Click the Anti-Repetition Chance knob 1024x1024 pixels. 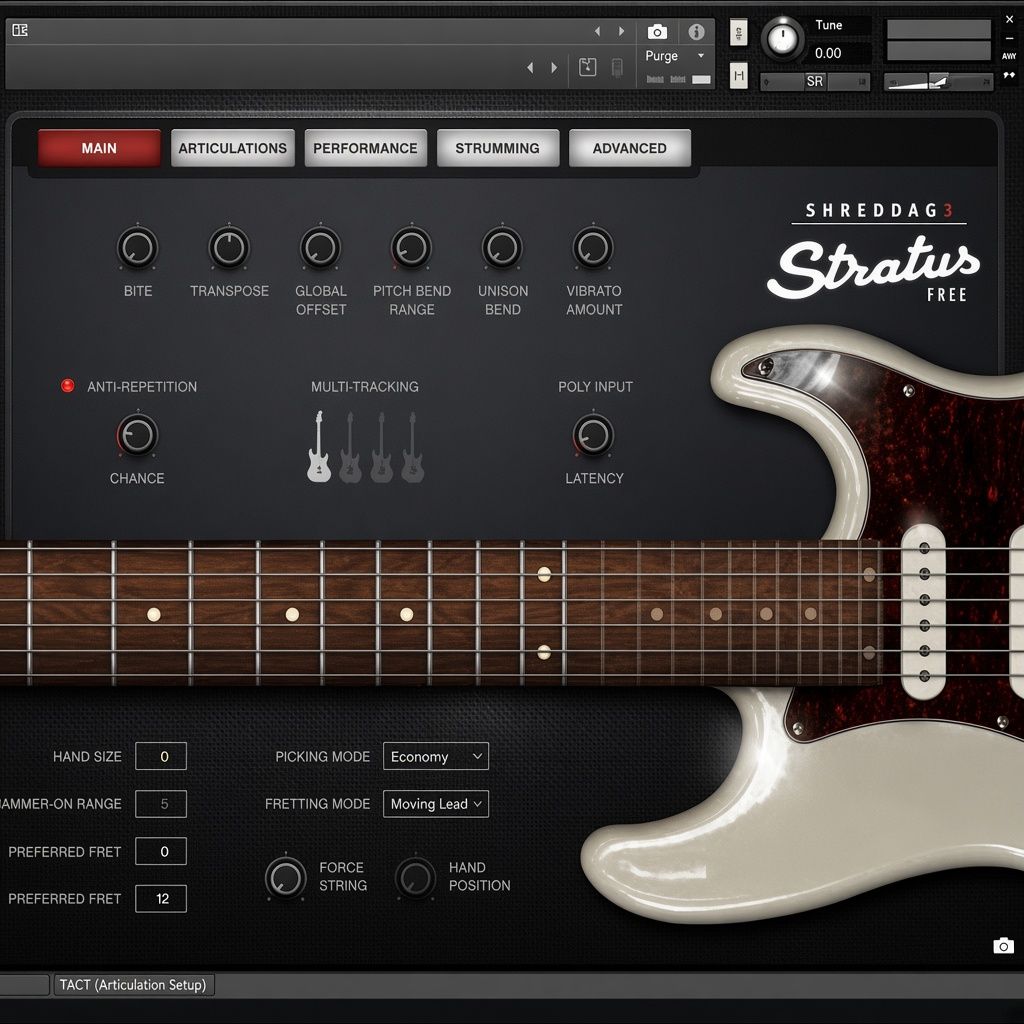click(137, 435)
